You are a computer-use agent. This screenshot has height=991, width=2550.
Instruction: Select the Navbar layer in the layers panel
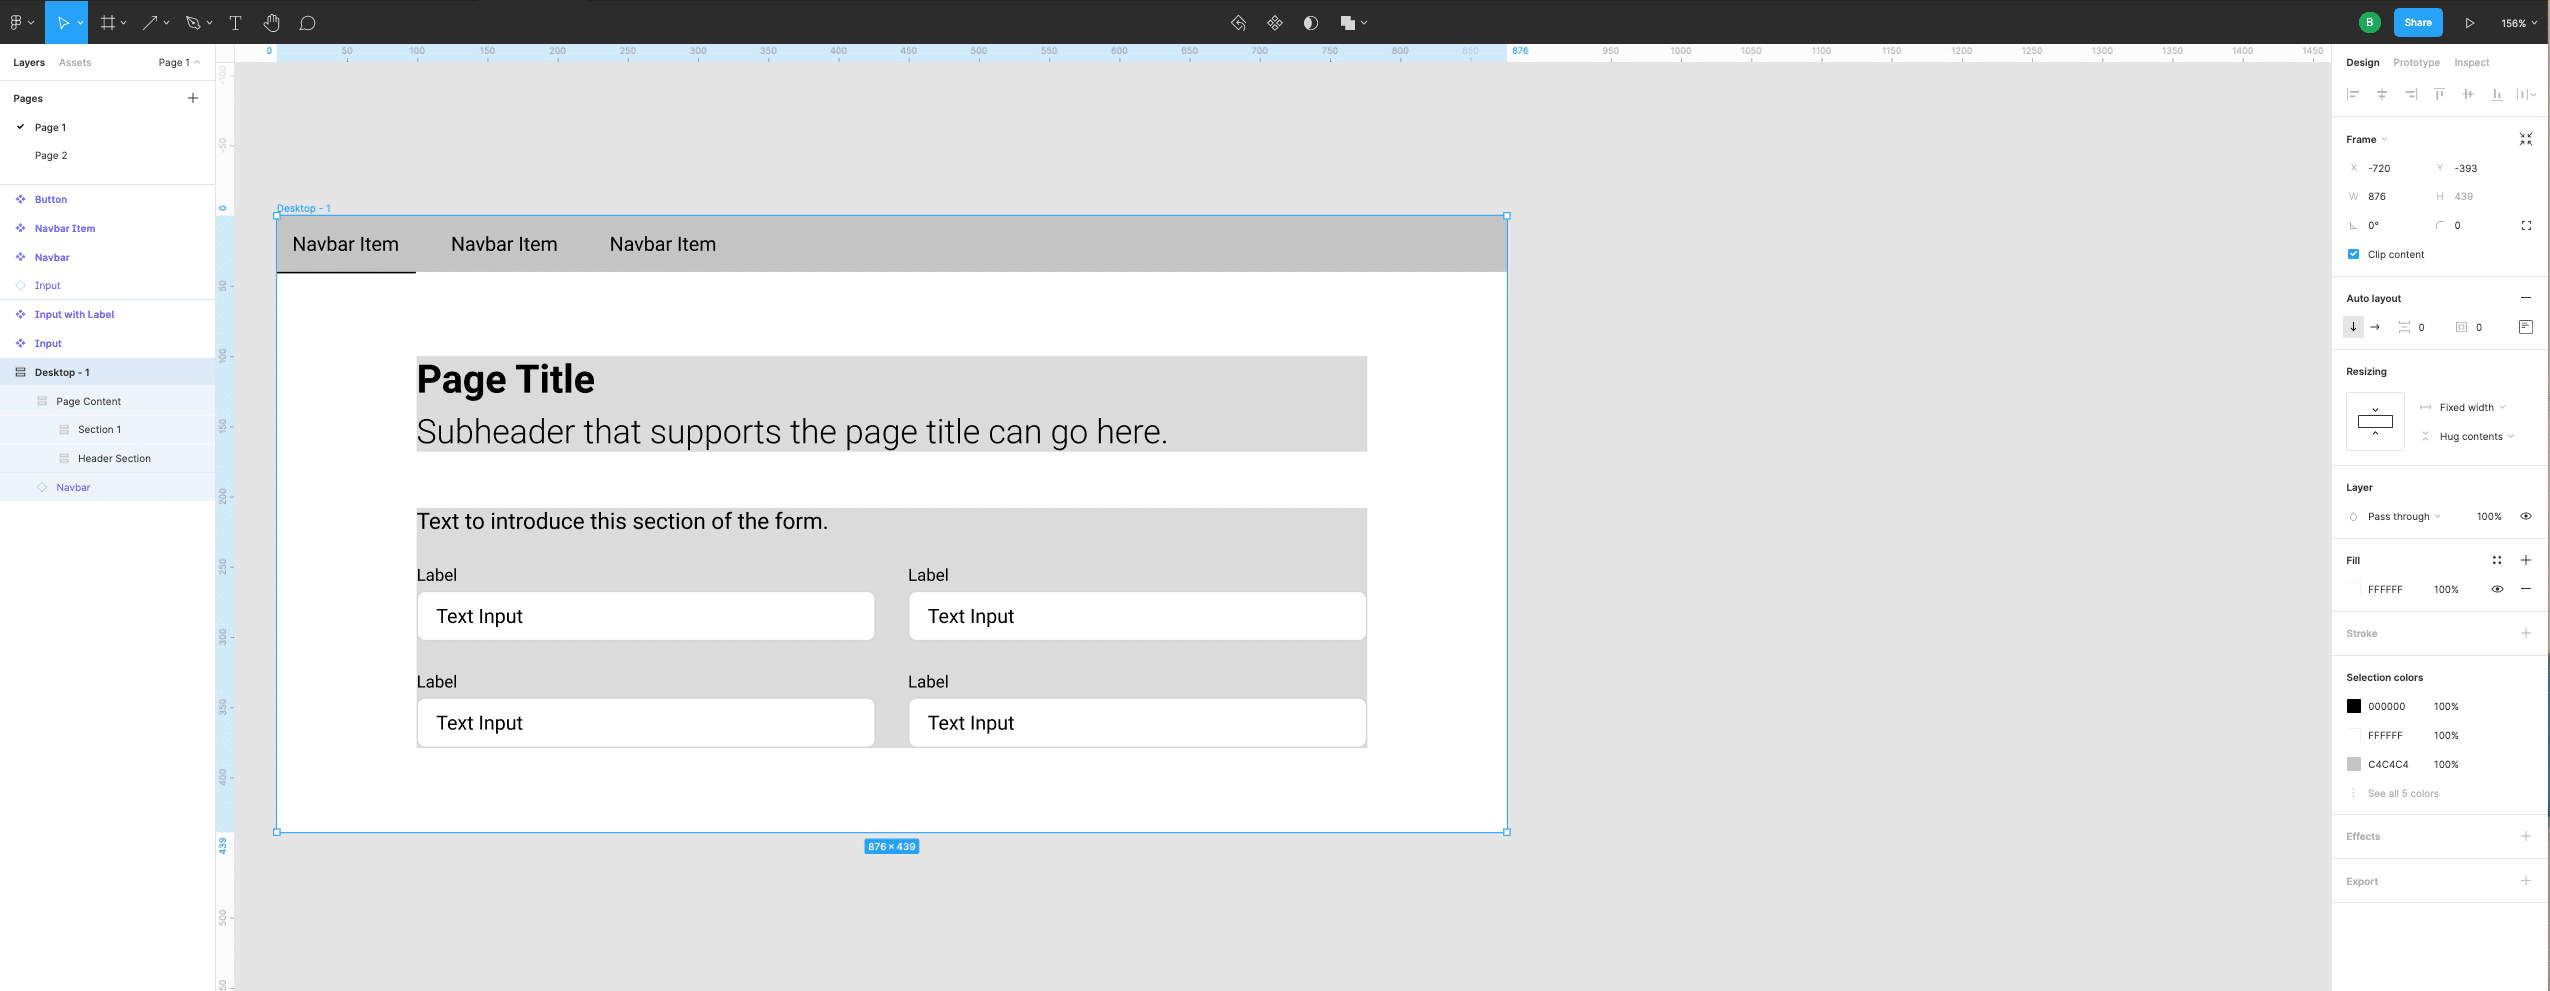pyautogui.click(x=72, y=487)
